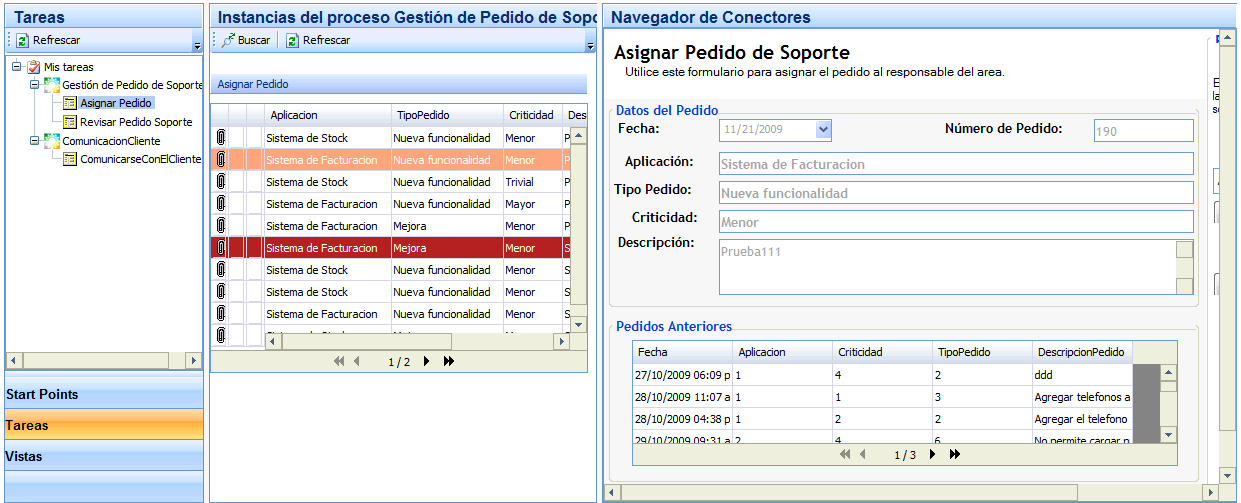
Task: Jump to last page of Pedidos Anteriores
Action: click(954, 455)
